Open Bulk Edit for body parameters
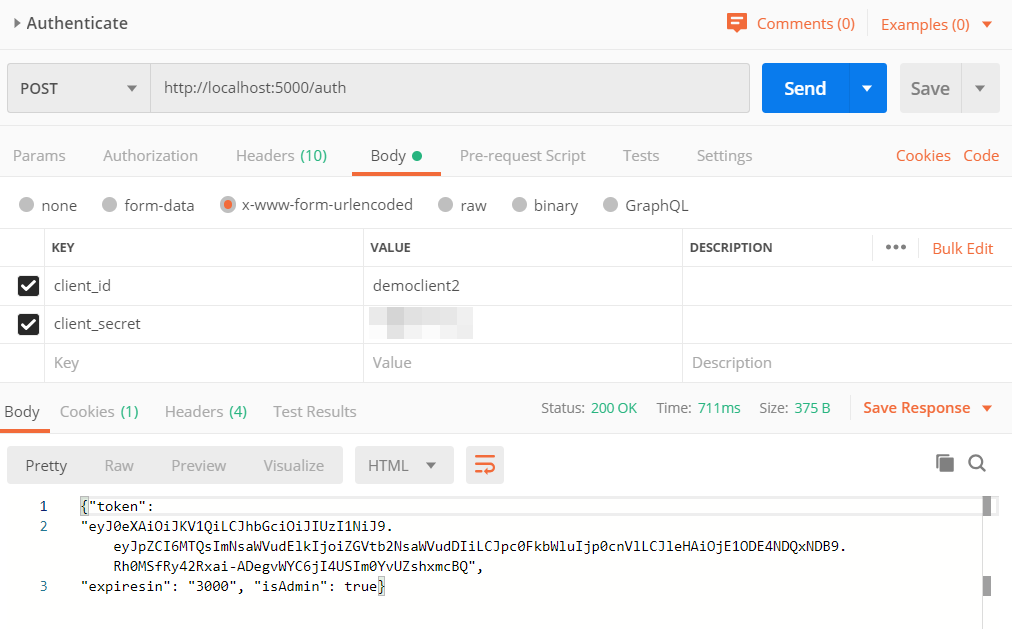The height and width of the screenshot is (629, 1015). [x=962, y=247]
